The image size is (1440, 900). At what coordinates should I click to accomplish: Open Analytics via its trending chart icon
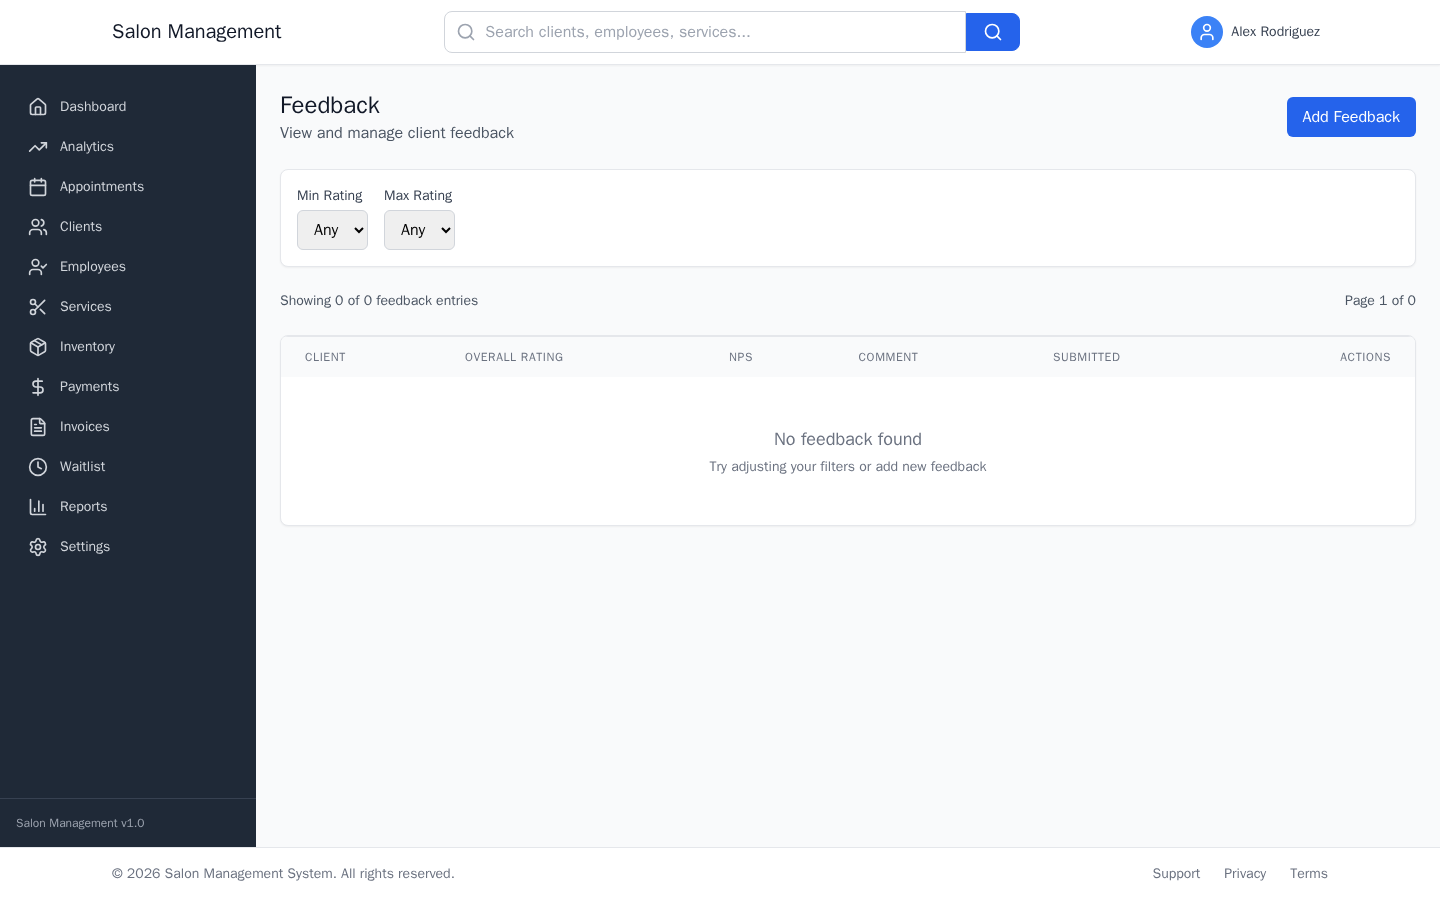click(x=38, y=146)
